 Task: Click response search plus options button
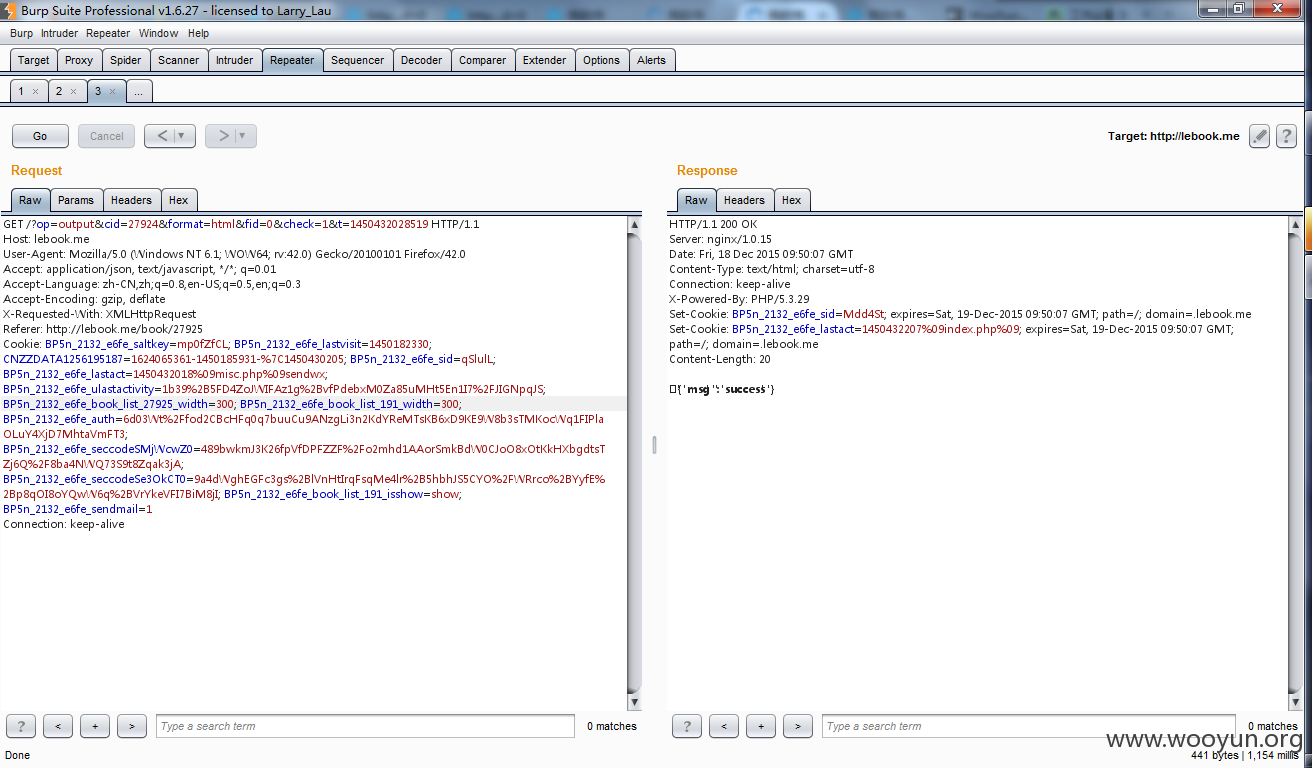[761, 726]
